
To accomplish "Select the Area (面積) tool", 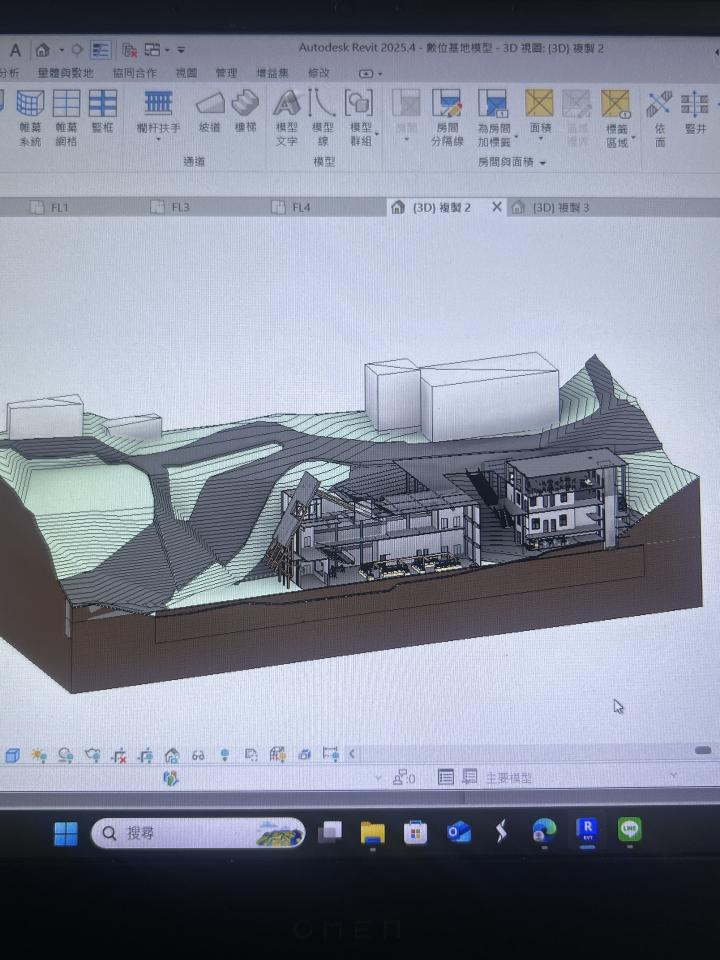I will click(540, 113).
